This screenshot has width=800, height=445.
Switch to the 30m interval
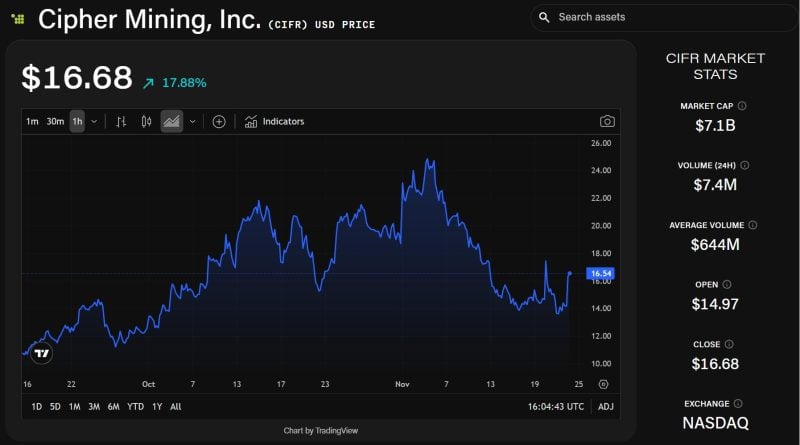point(55,122)
